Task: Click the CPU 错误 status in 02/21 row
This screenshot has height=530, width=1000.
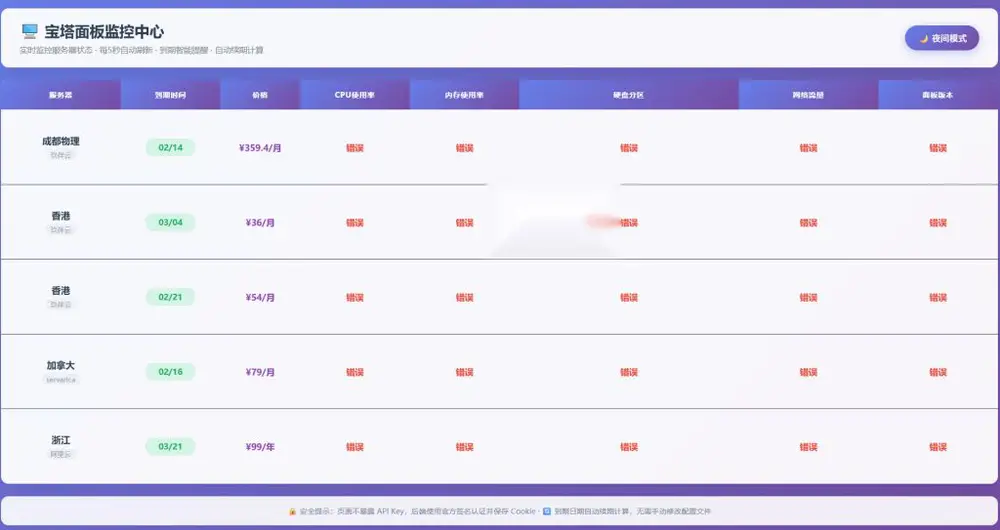Action: tap(355, 297)
